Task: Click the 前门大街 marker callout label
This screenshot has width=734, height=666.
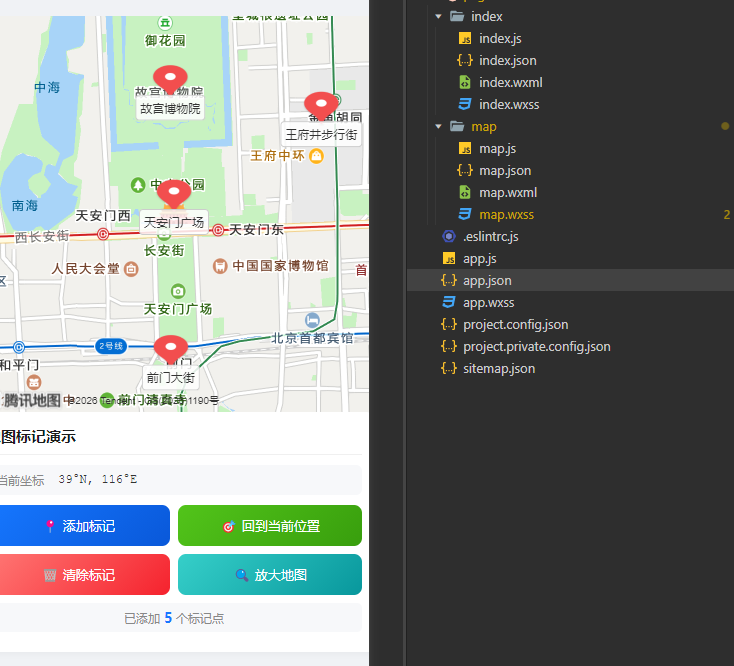Action: [171, 378]
